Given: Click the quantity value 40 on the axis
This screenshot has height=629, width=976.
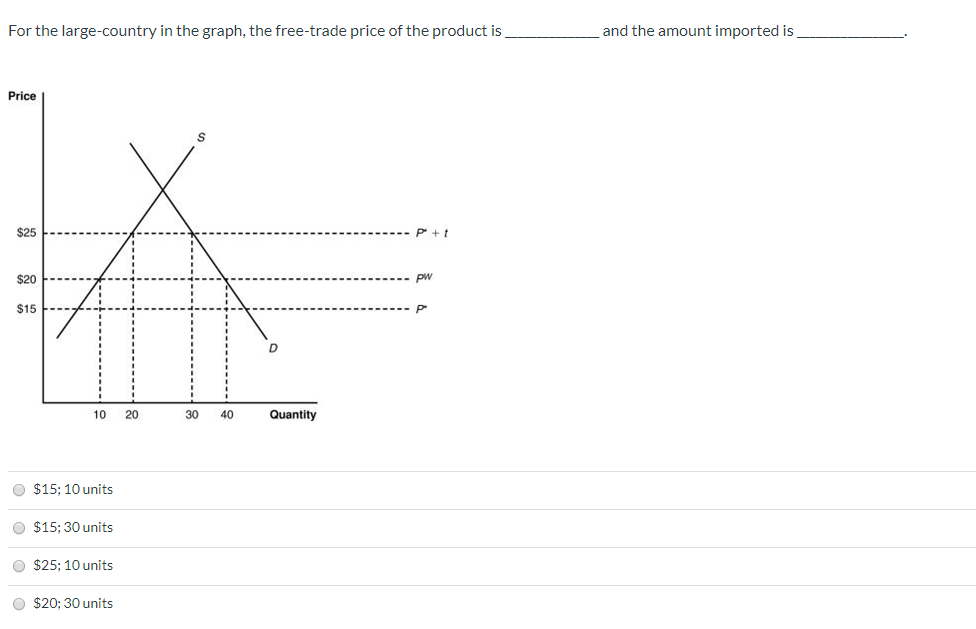Looking at the screenshot, I should coord(226,414).
